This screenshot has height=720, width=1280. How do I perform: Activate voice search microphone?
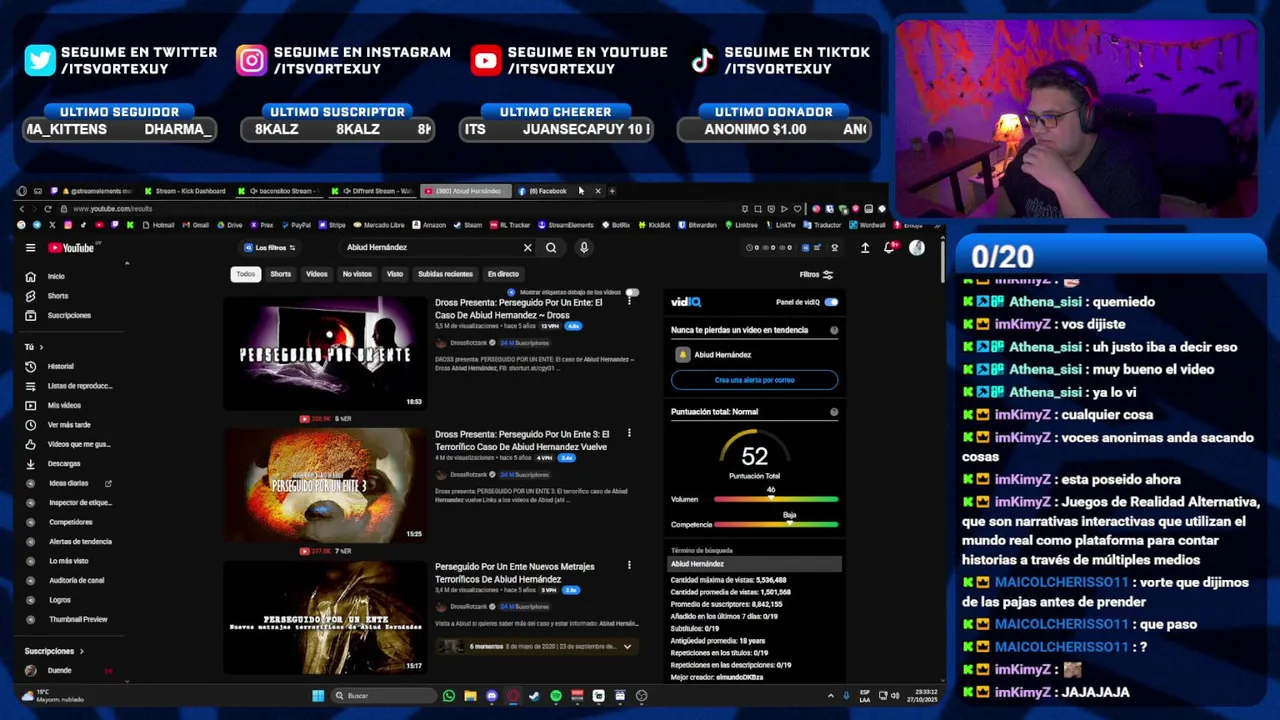pos(584,248)
